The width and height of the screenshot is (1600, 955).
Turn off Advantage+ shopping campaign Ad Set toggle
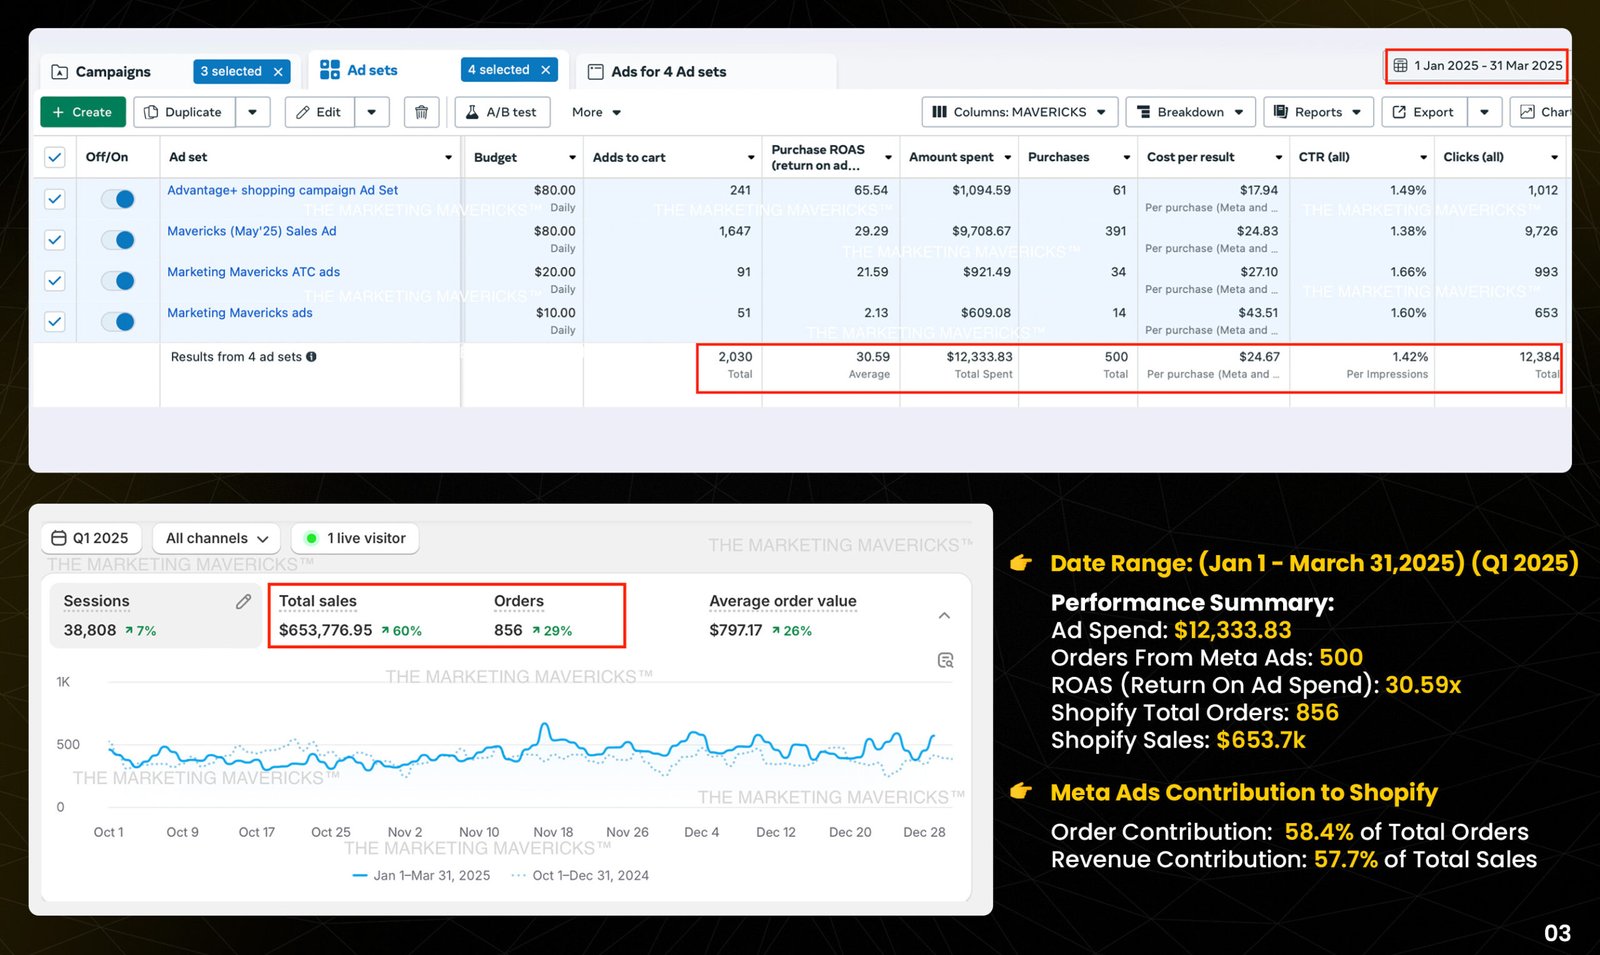(x=118, y=199)
